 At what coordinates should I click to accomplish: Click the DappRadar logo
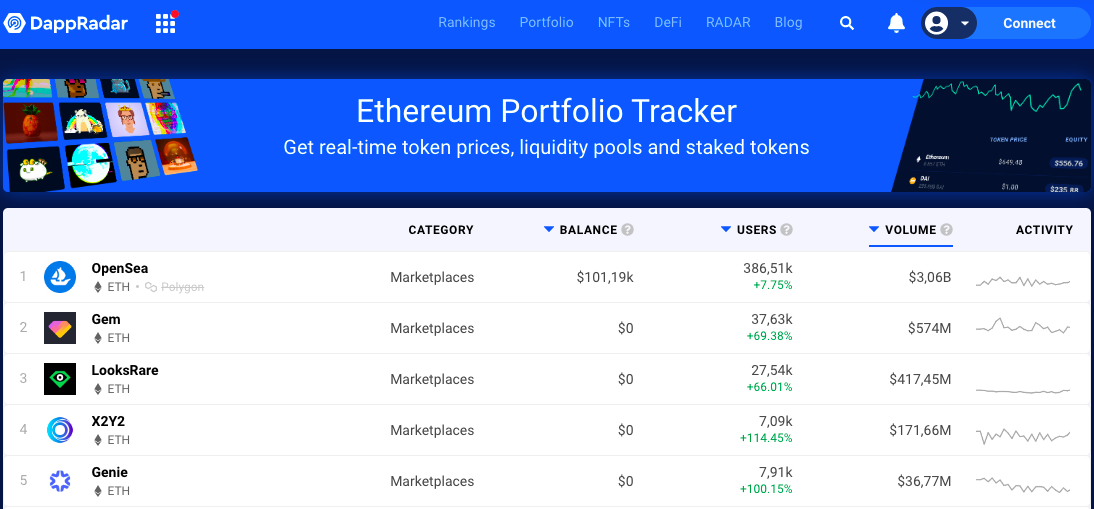pyautogui.click(x=66, y=23)
